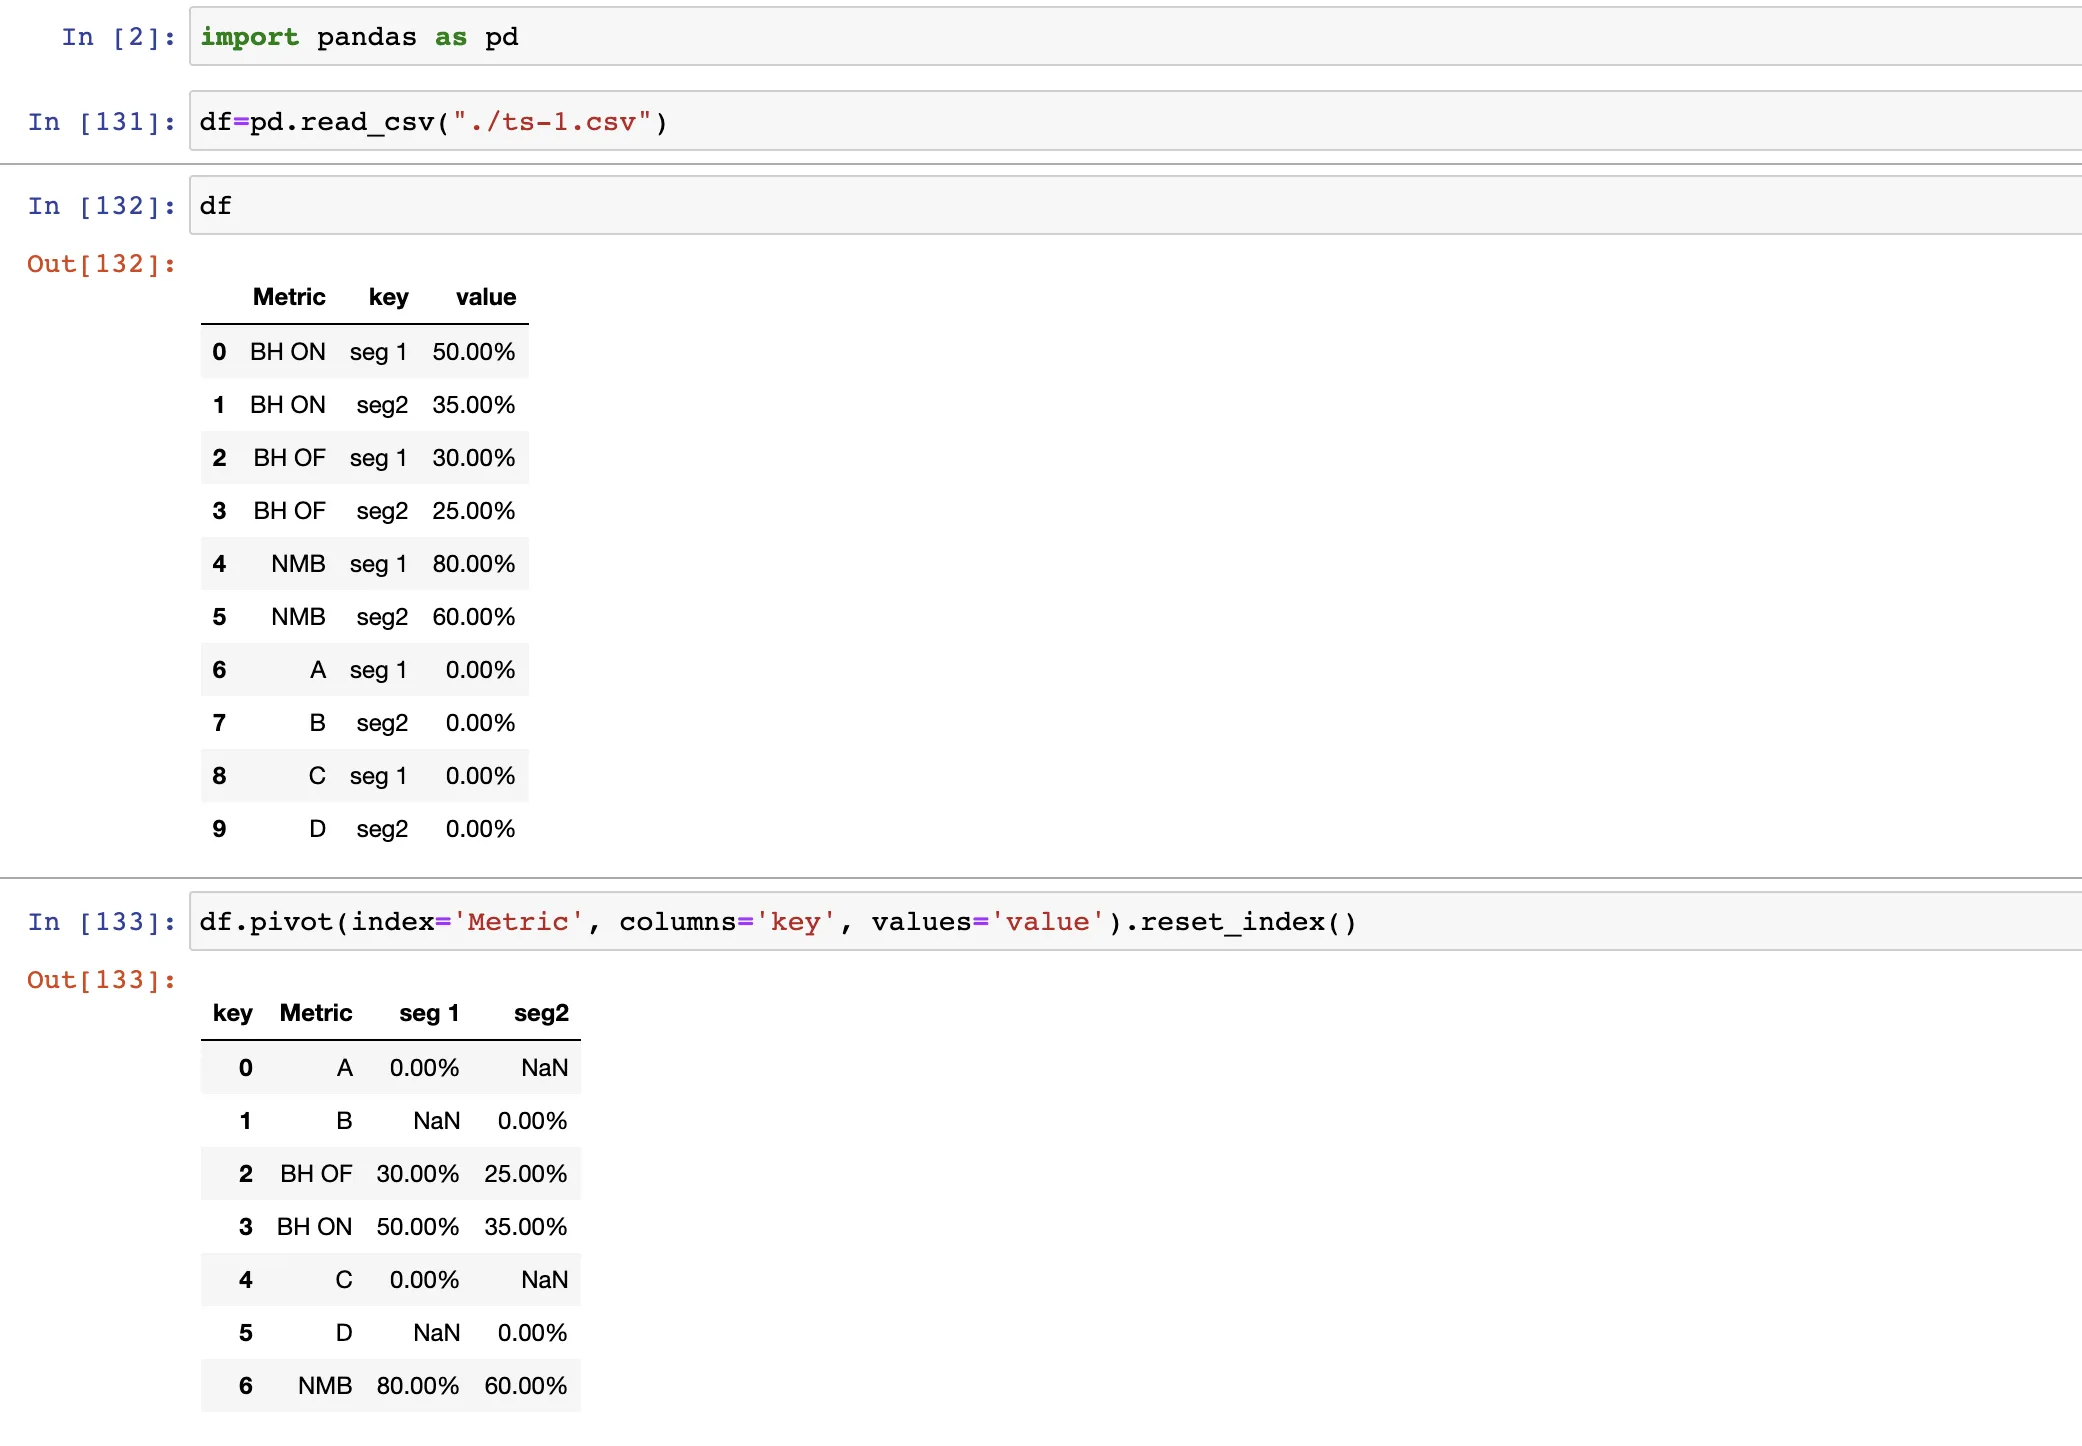Screen dimensions: 2082x1446
Task: Click the Out[133] output prompt
Action: [x=101, y=980]
